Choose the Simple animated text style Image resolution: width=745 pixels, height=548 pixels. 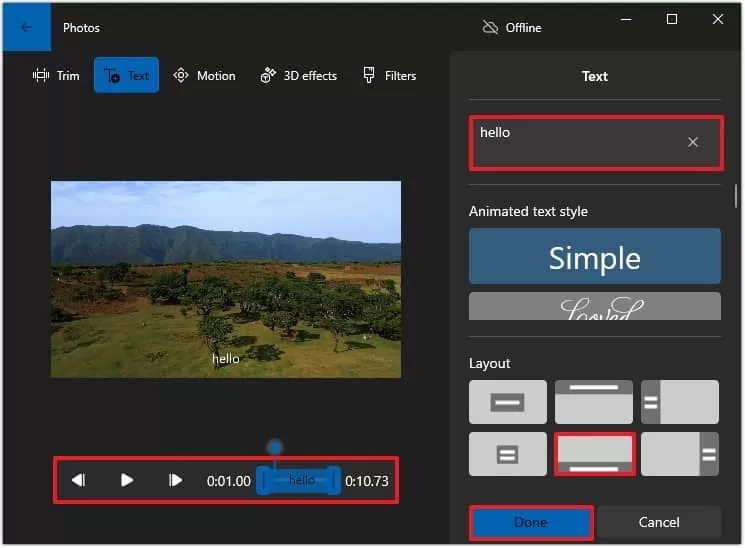click(x=594, y=257)
